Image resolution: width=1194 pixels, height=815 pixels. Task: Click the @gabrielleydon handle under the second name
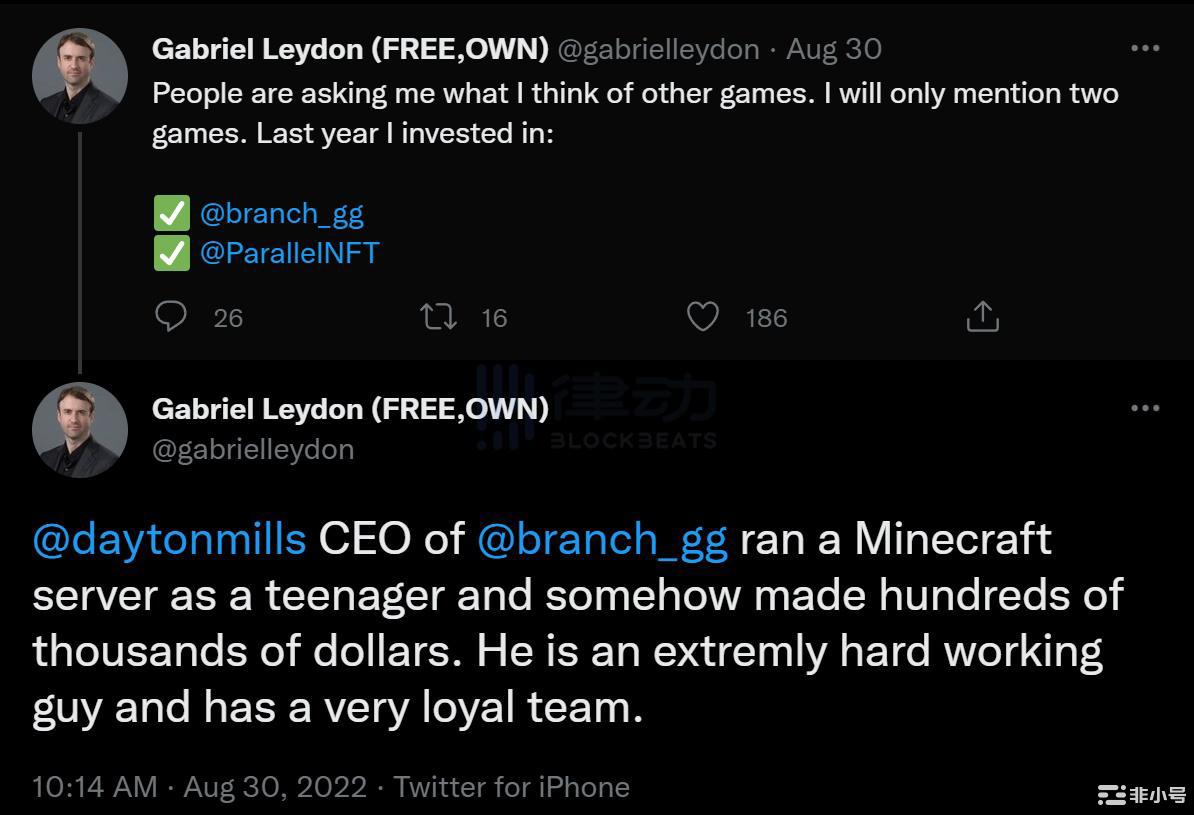tap(253, 449)
